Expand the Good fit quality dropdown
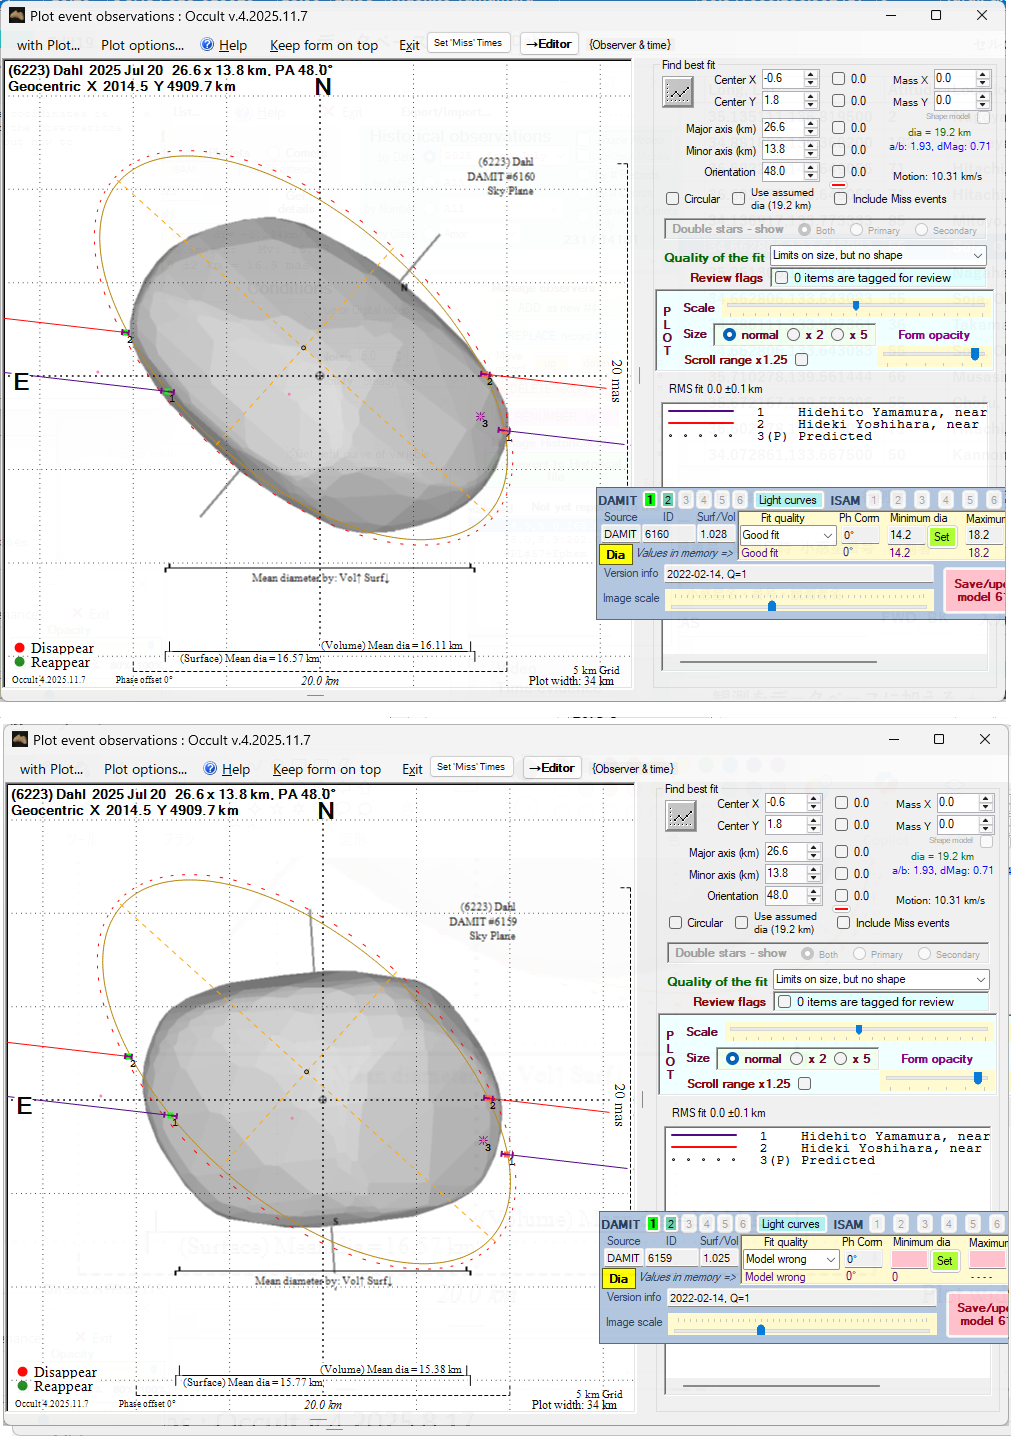This screenshot has width=1011, height=1447. pyautogui.click(x=827, y=536)
